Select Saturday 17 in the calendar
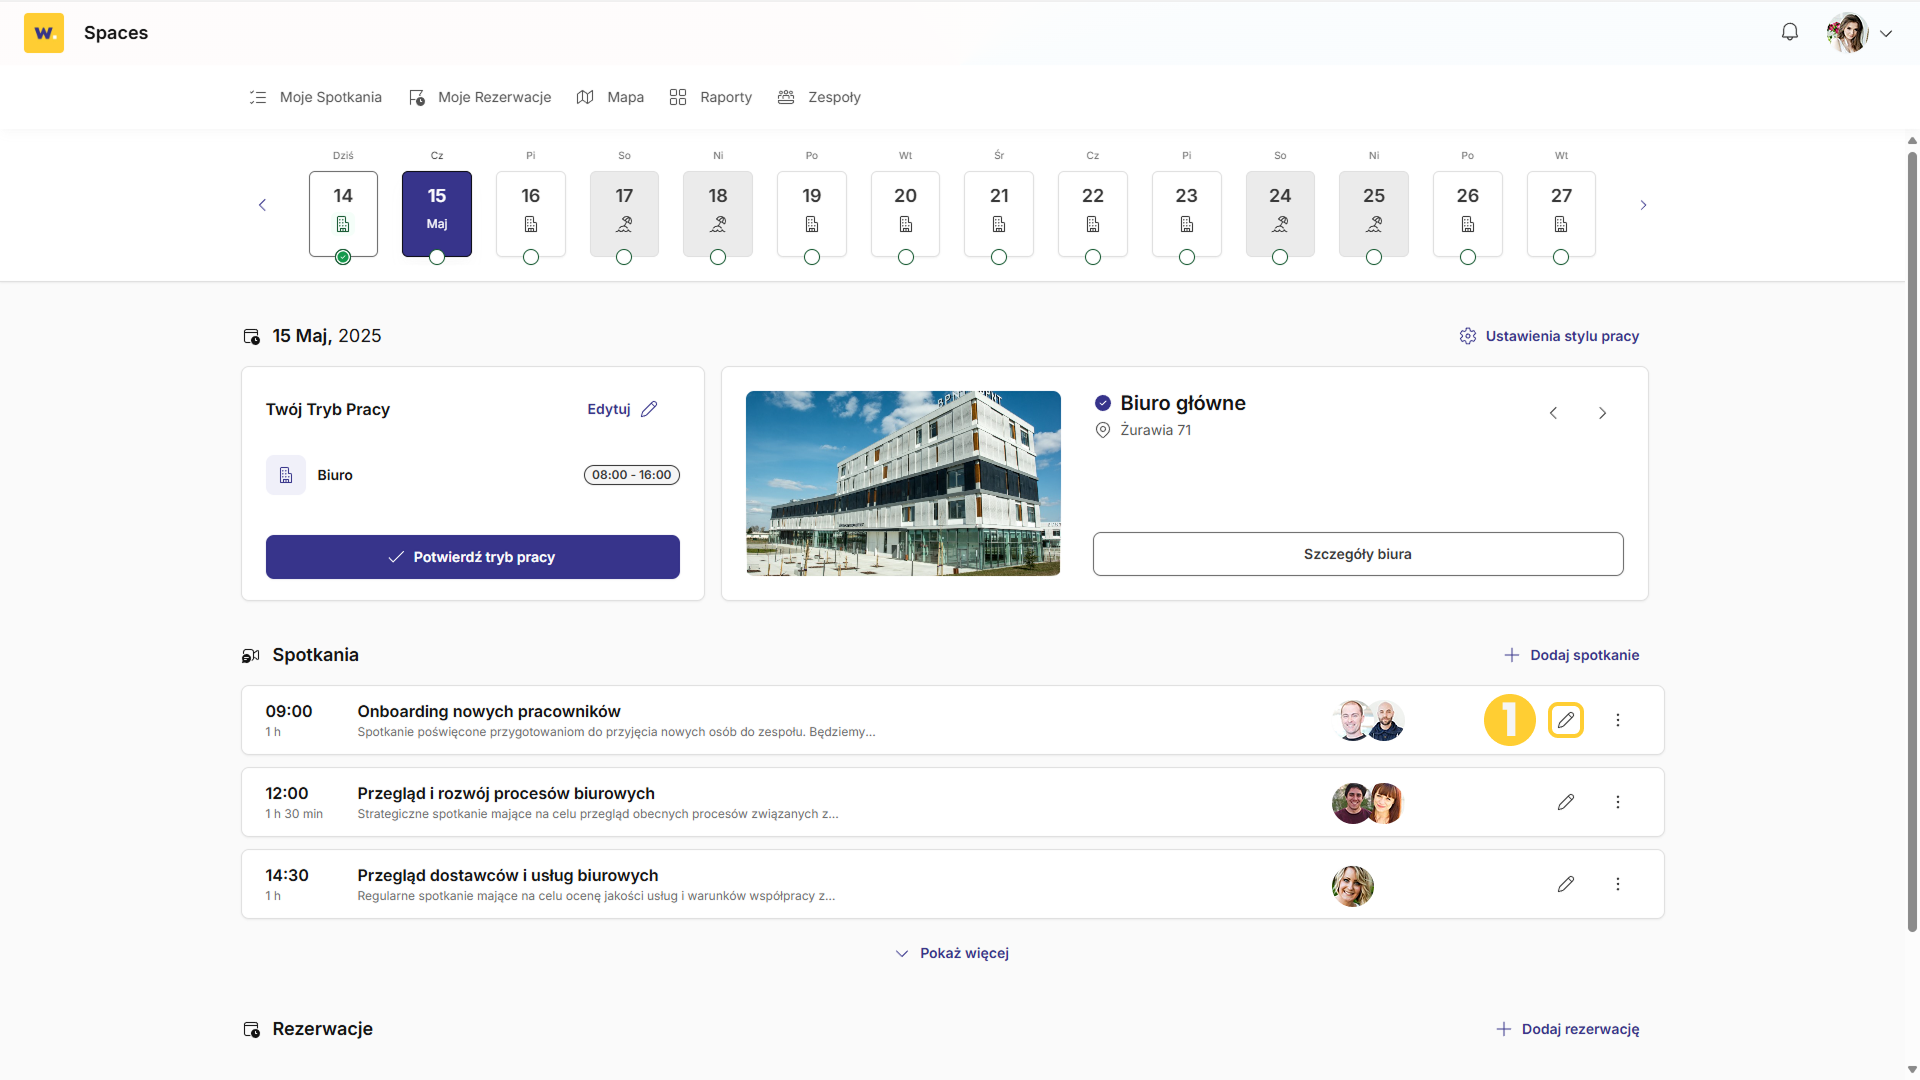The height and width of the screenshot is (1080, 1920). click(x=624, y=213)
